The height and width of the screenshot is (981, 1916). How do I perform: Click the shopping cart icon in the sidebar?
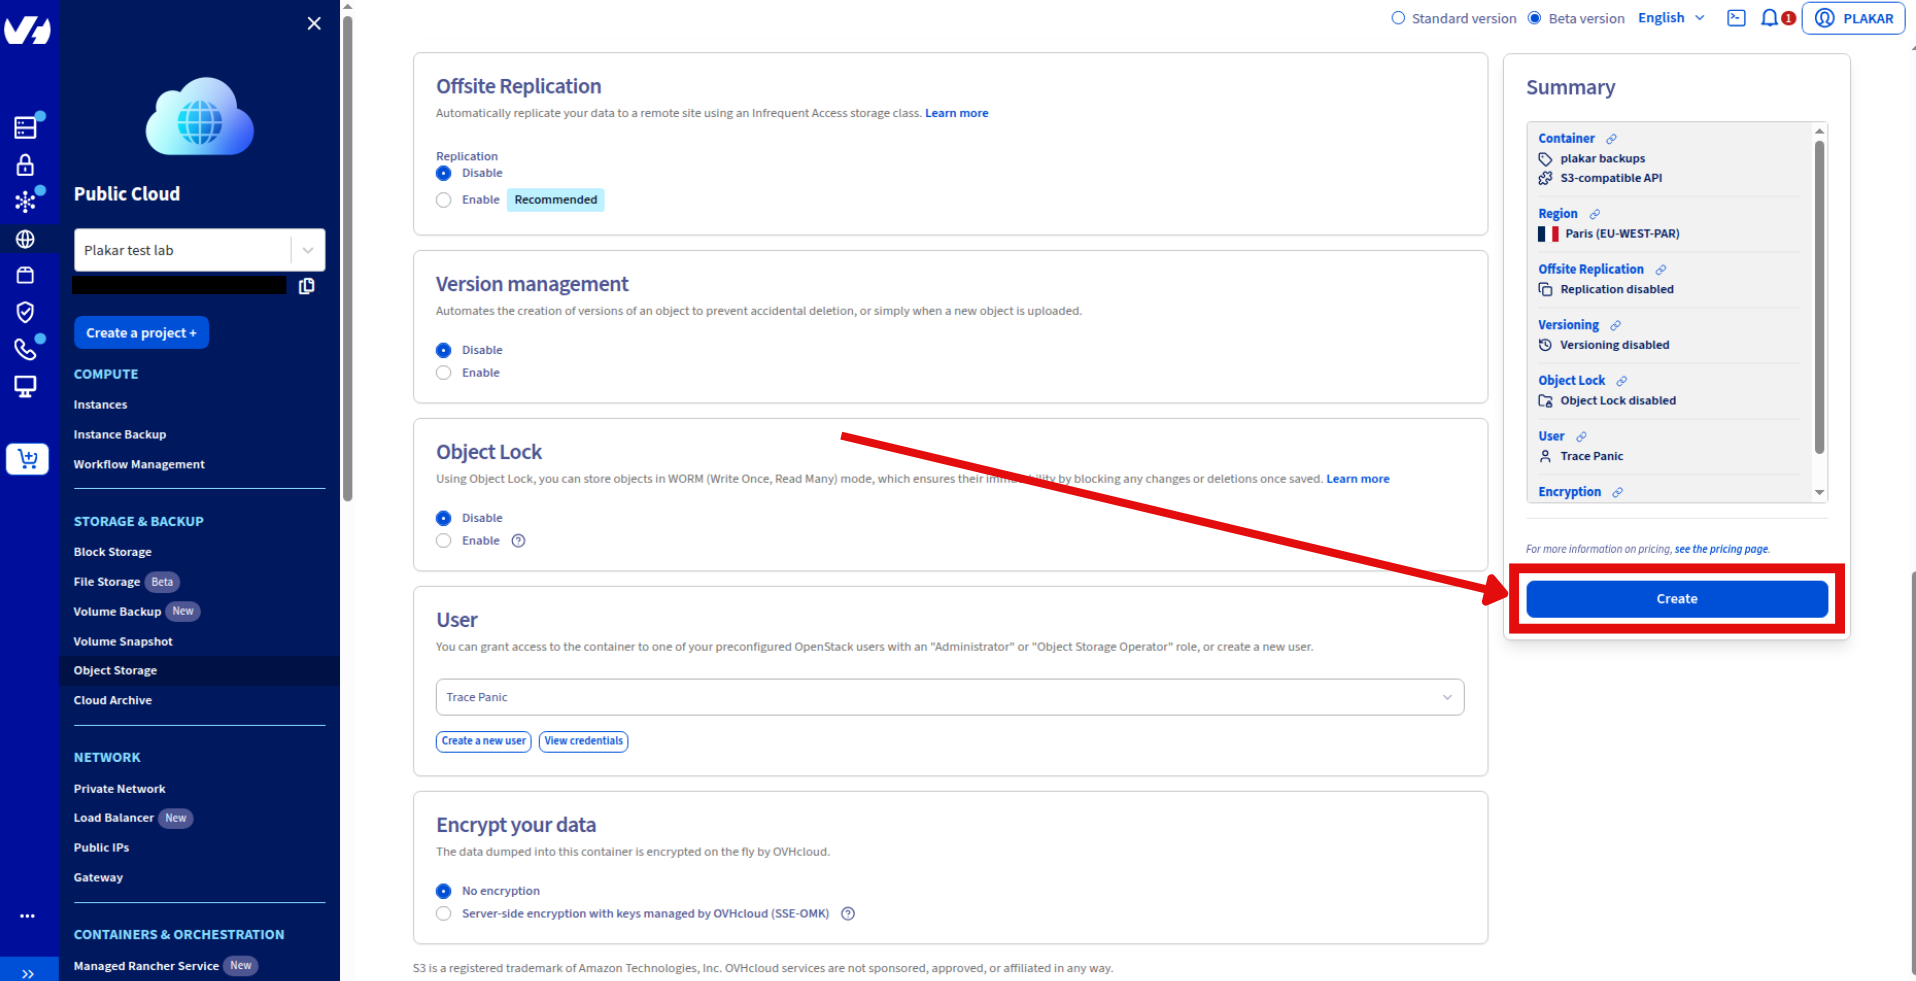pos(26,459)
